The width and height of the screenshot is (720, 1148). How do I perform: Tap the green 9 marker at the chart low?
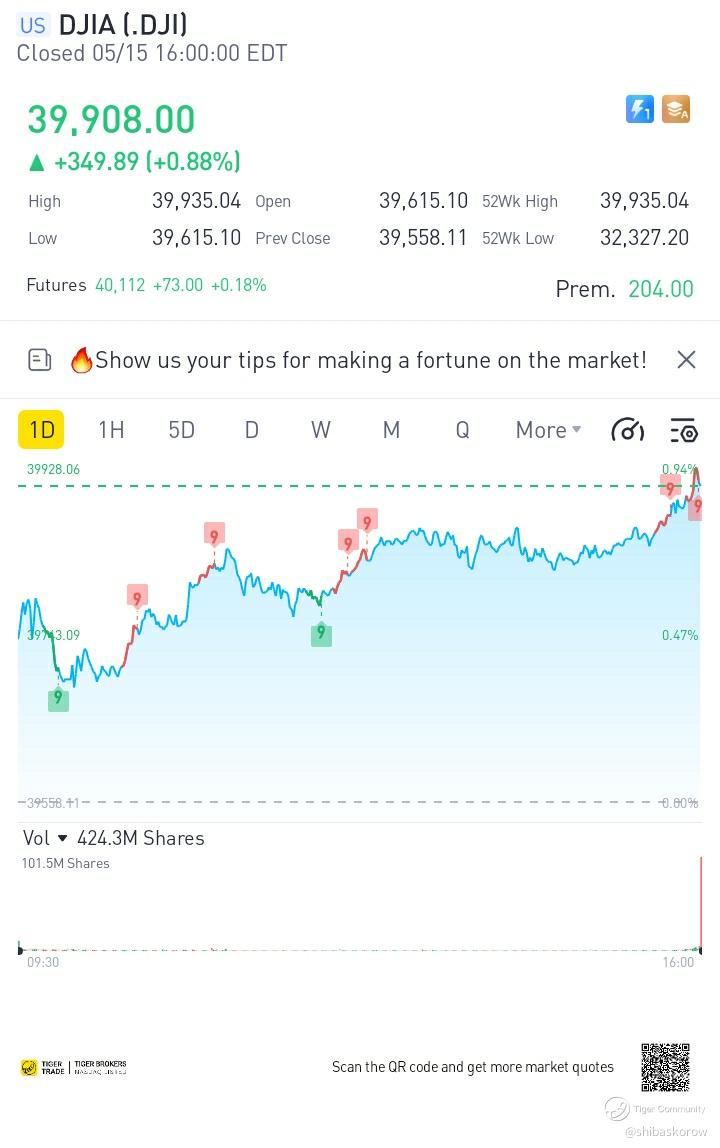59,699
